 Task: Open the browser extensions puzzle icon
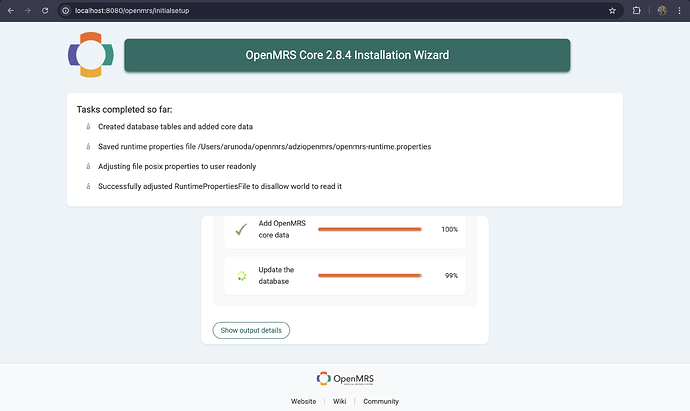(x=638, y=10)
